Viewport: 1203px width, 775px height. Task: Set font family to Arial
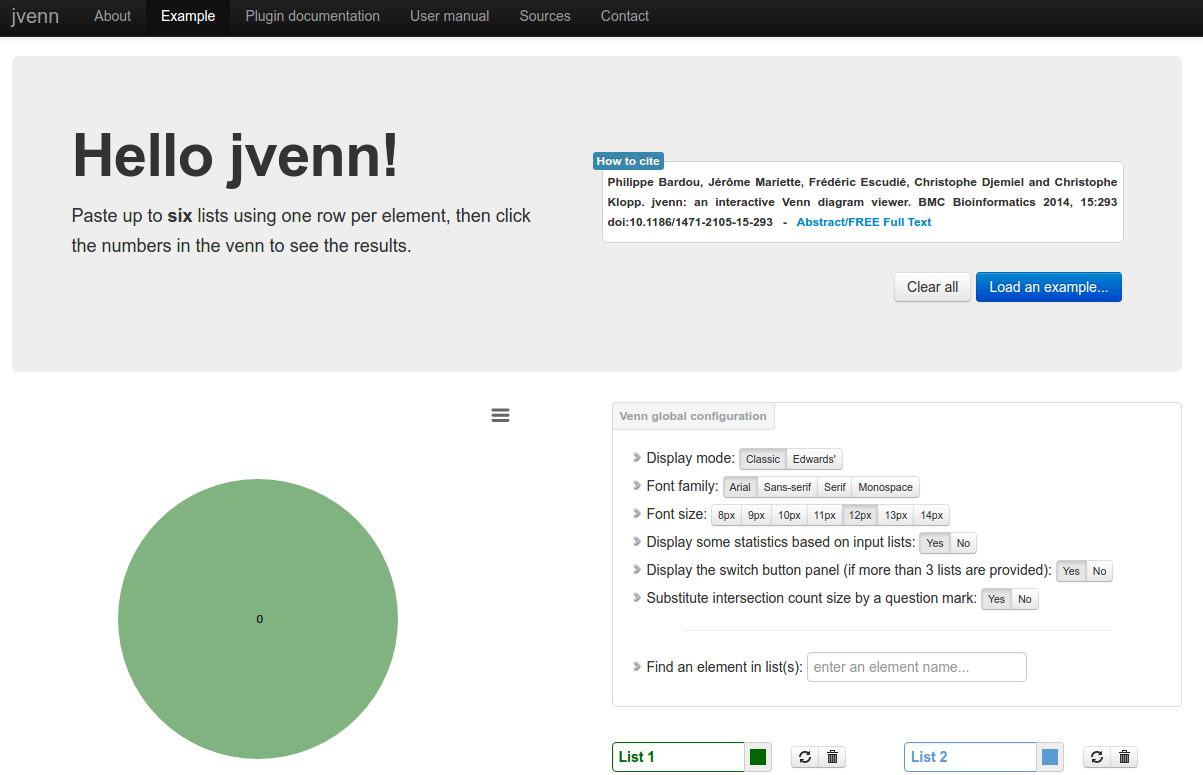(x=740, y=487)
